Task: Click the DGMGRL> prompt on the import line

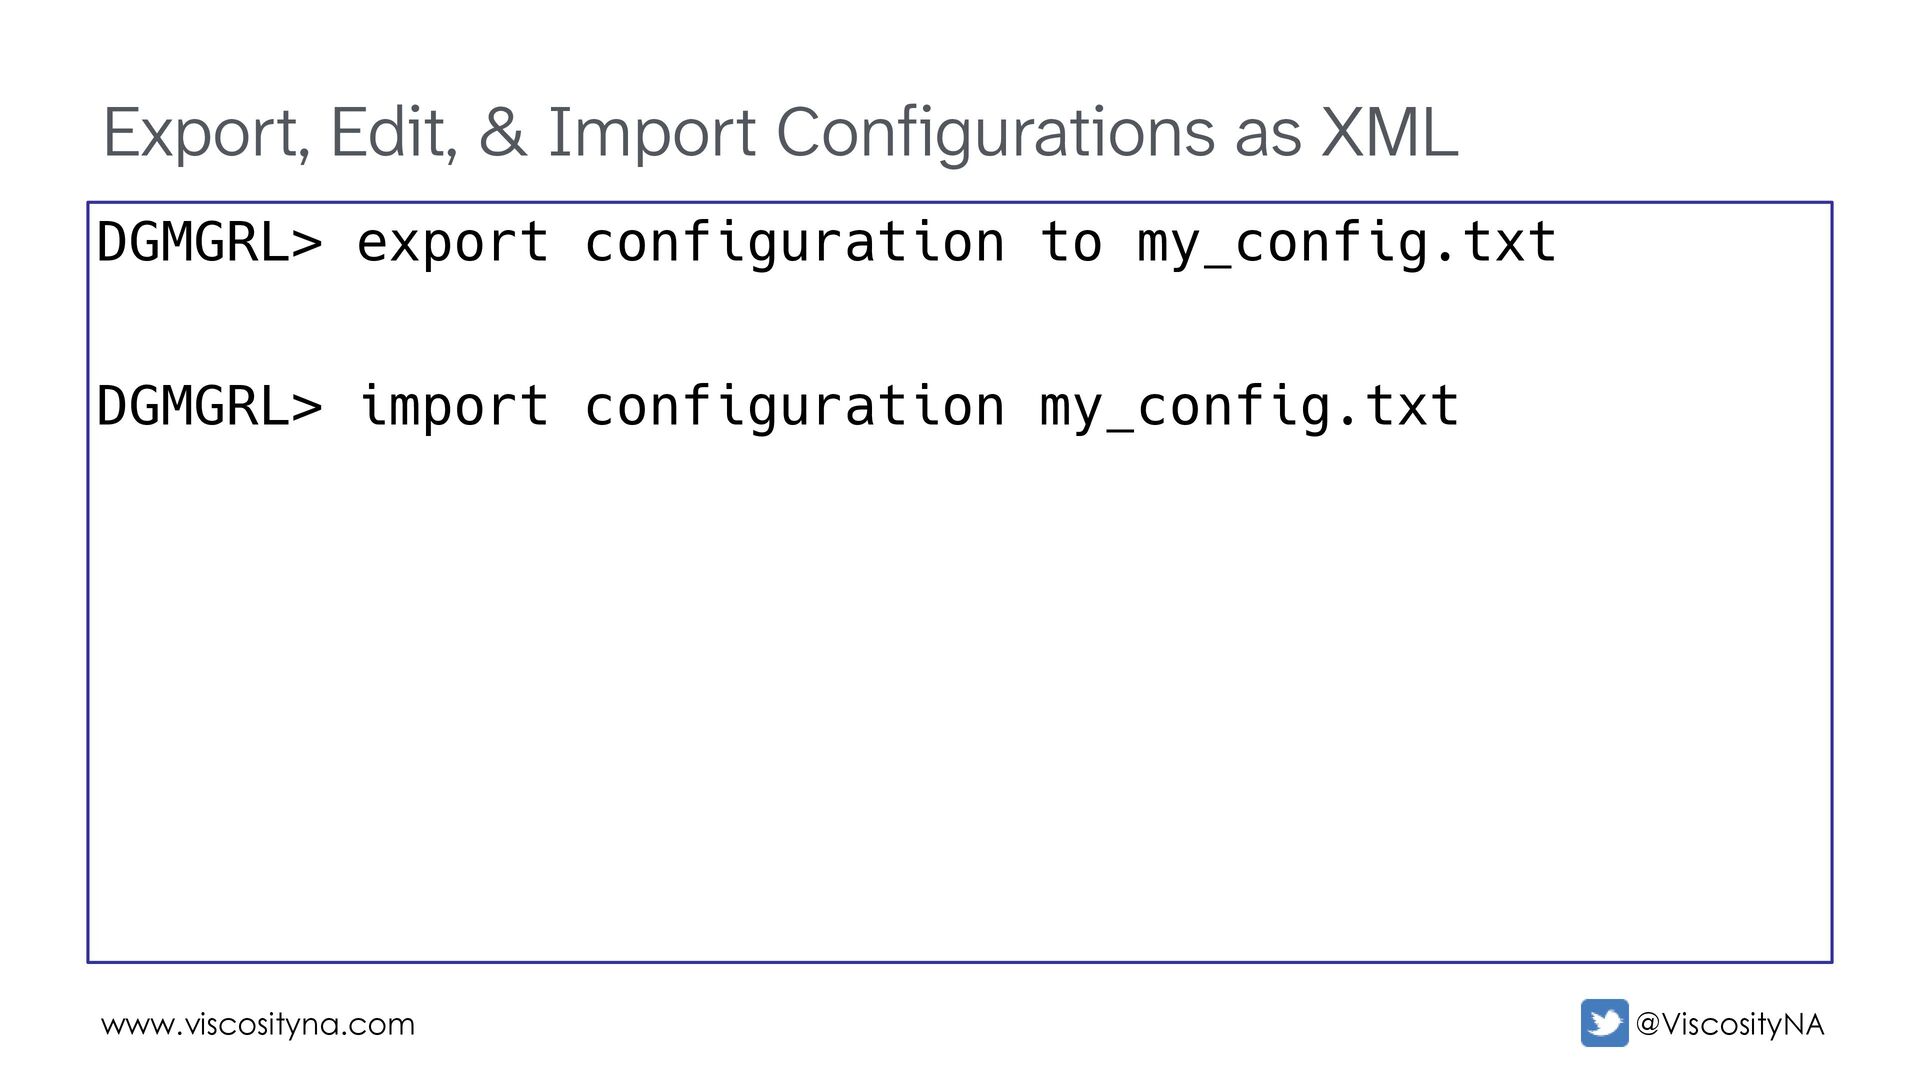Action: (210, 407)
